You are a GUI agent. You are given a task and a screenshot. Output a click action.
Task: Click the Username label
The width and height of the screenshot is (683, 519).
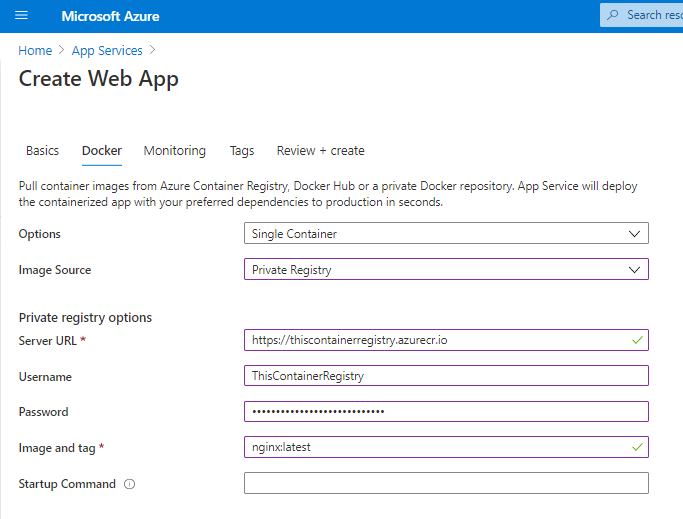pos(45,377)
